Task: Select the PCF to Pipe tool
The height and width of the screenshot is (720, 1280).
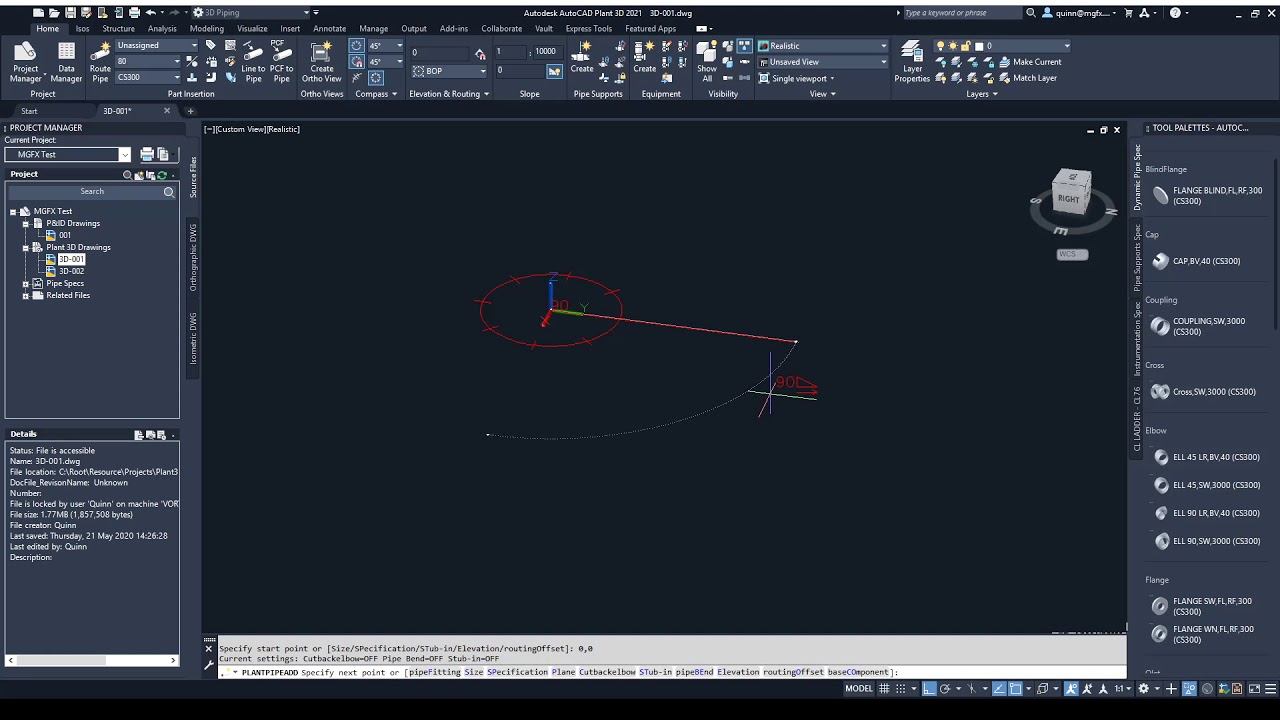Action: pos(282,62)
